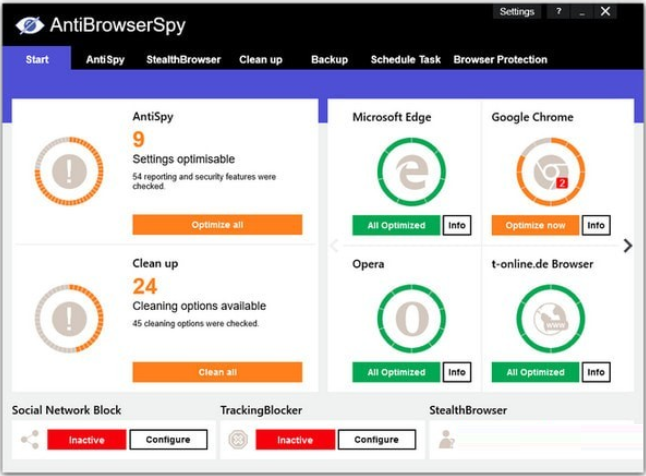
Task: Toggle TrackingBlocker Inactive status
Action: [295, 440]
